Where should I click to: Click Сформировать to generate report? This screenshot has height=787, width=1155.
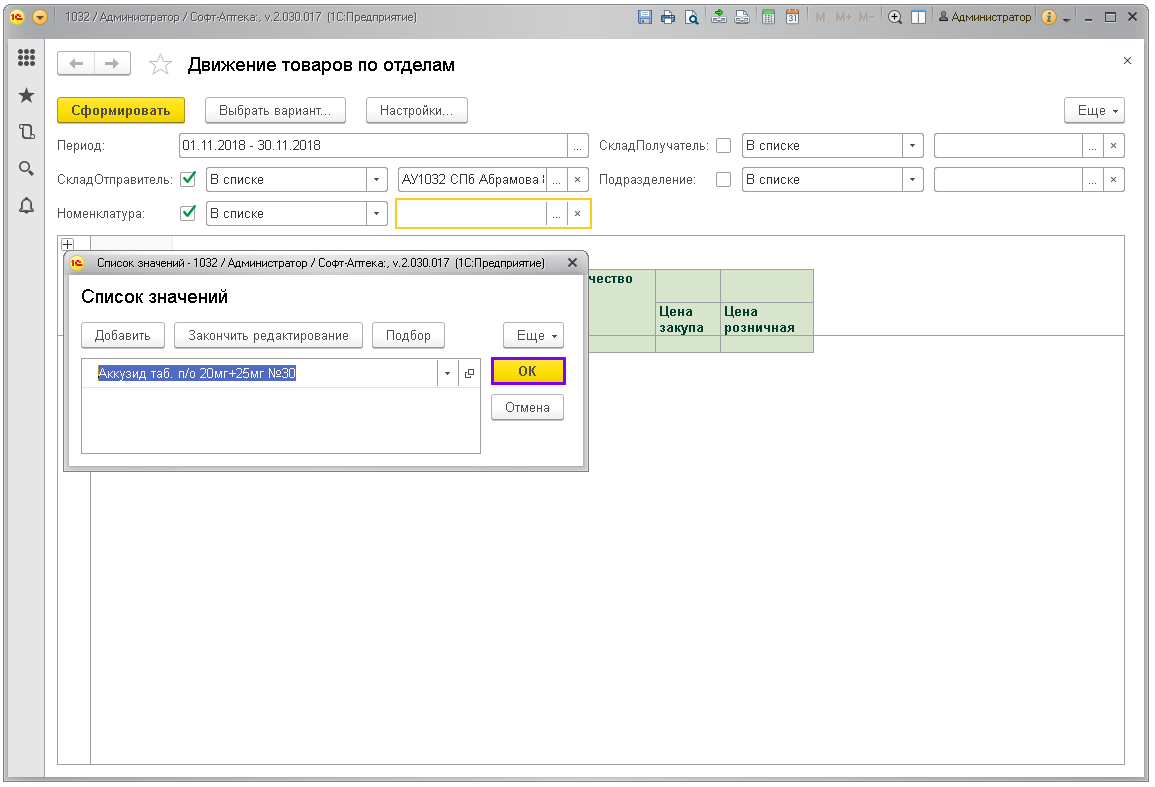(121, 111)
